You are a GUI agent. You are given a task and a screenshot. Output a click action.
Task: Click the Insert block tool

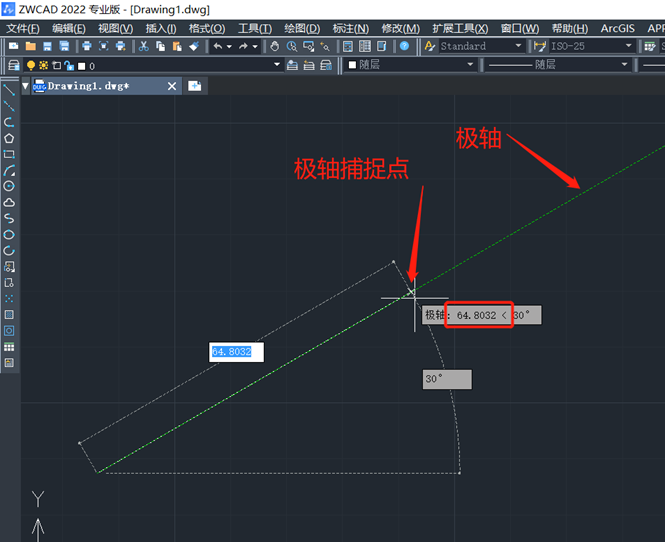pyautogui.click(x=9, y=266)
